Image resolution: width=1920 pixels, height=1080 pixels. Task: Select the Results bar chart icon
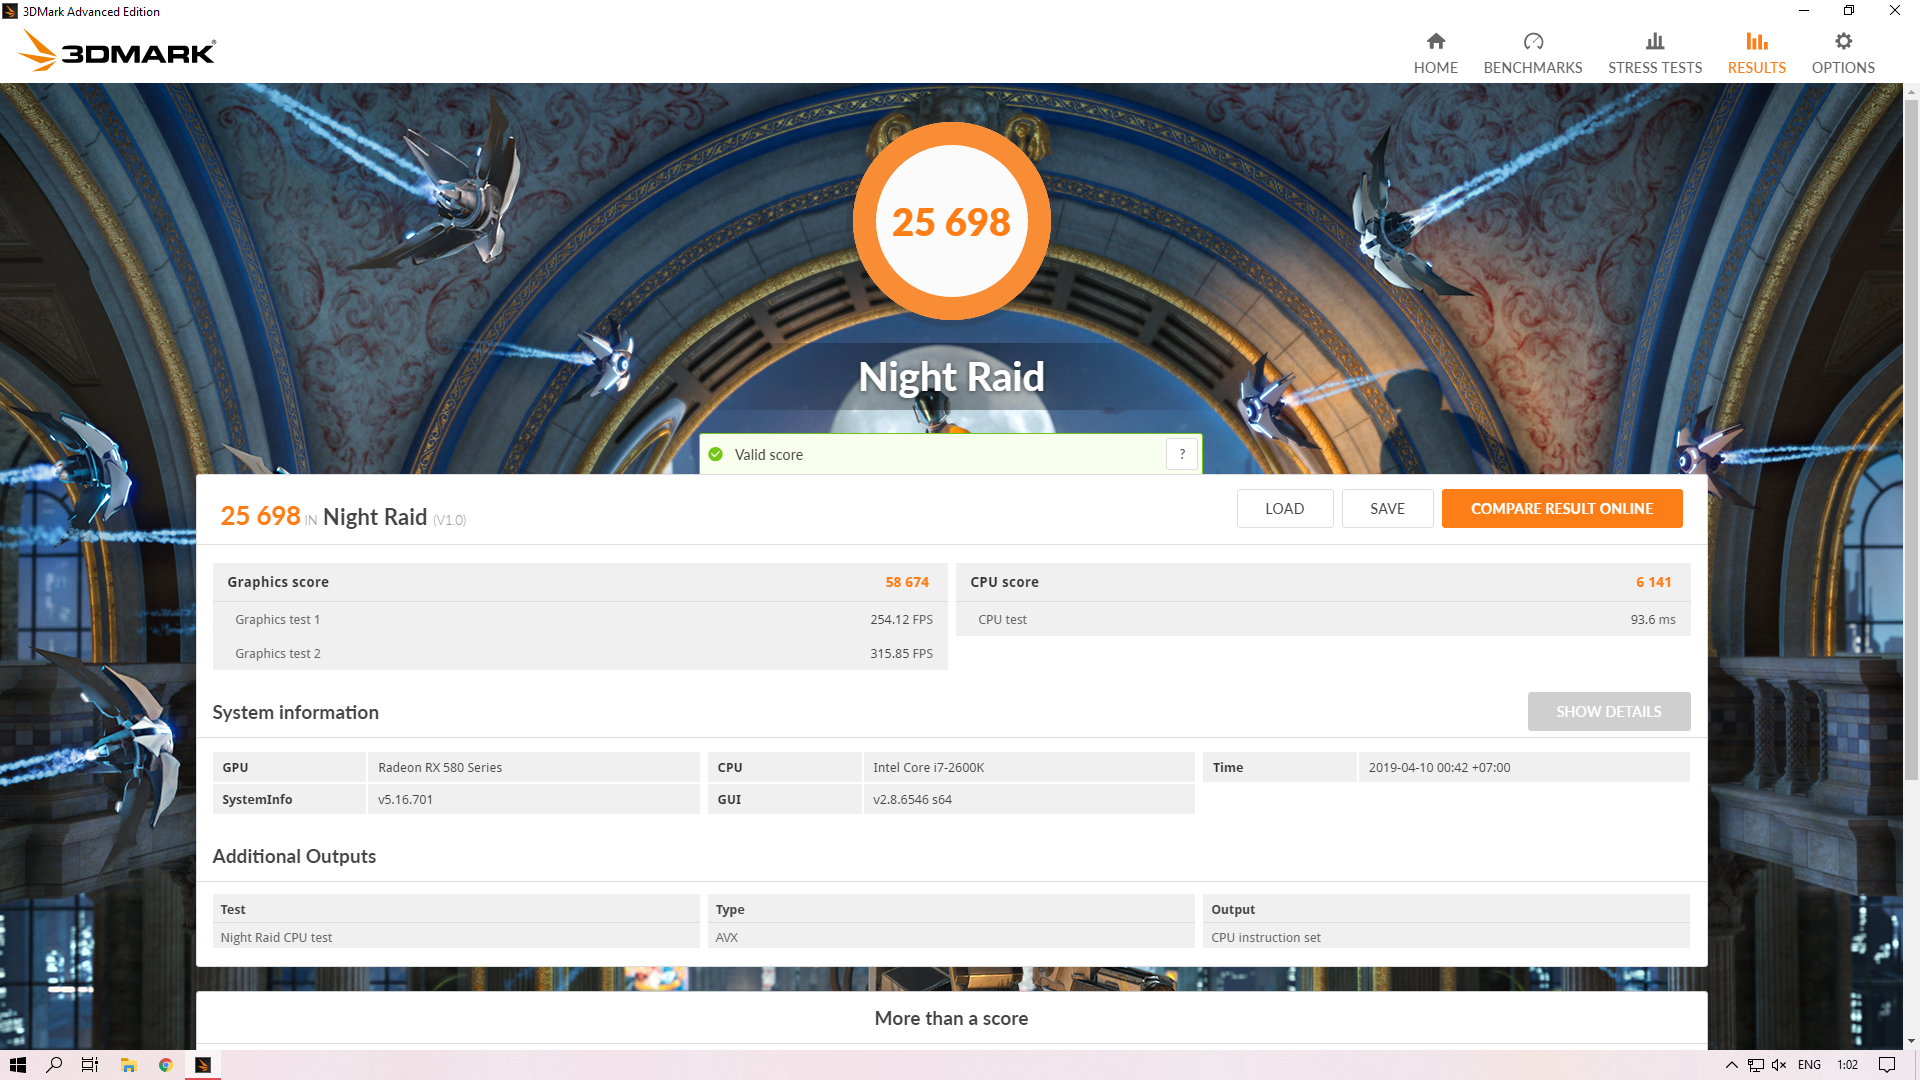tap(1756, 41)
